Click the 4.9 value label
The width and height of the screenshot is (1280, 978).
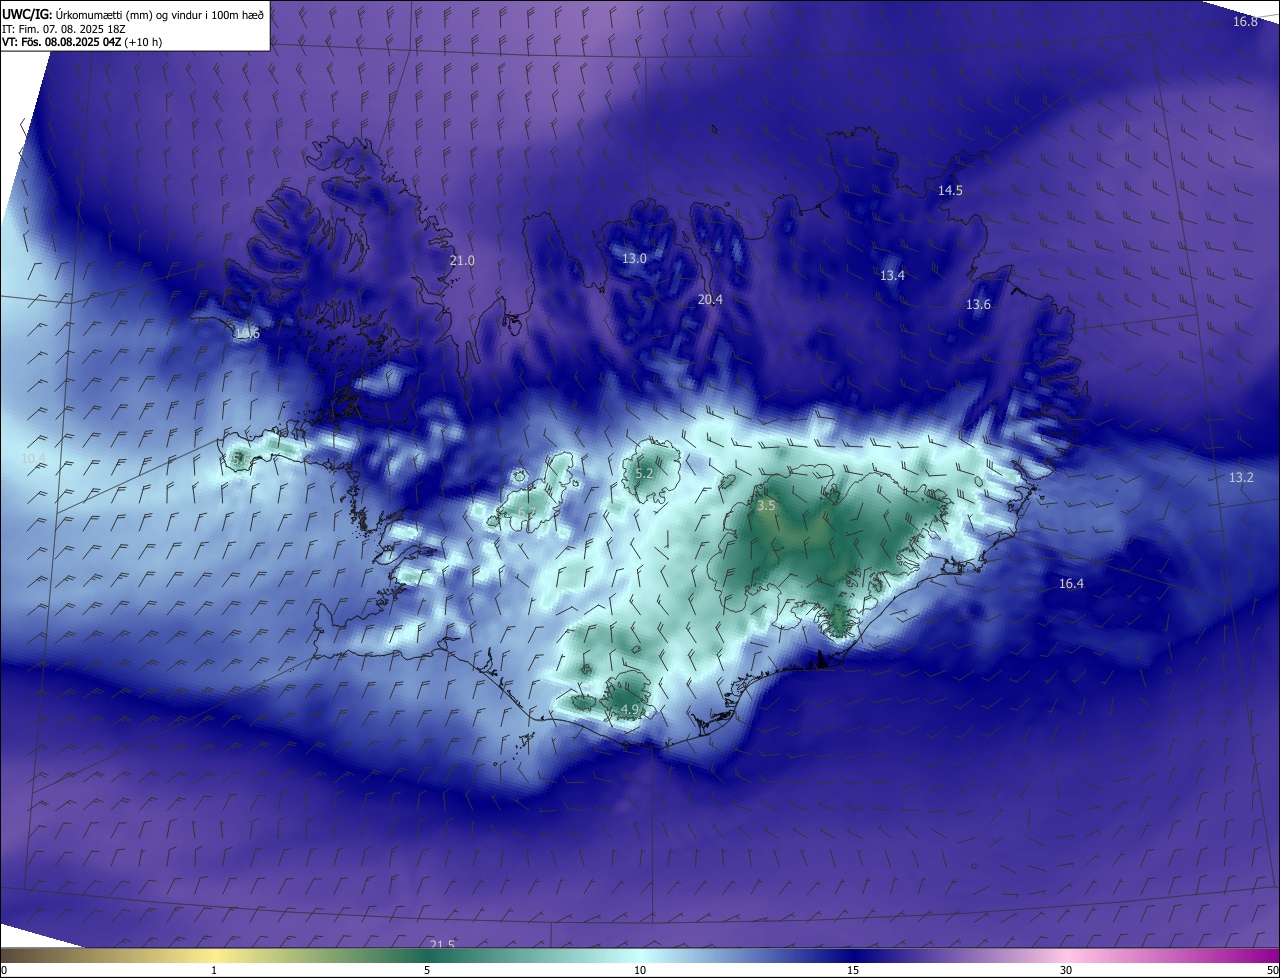(630, 709)
